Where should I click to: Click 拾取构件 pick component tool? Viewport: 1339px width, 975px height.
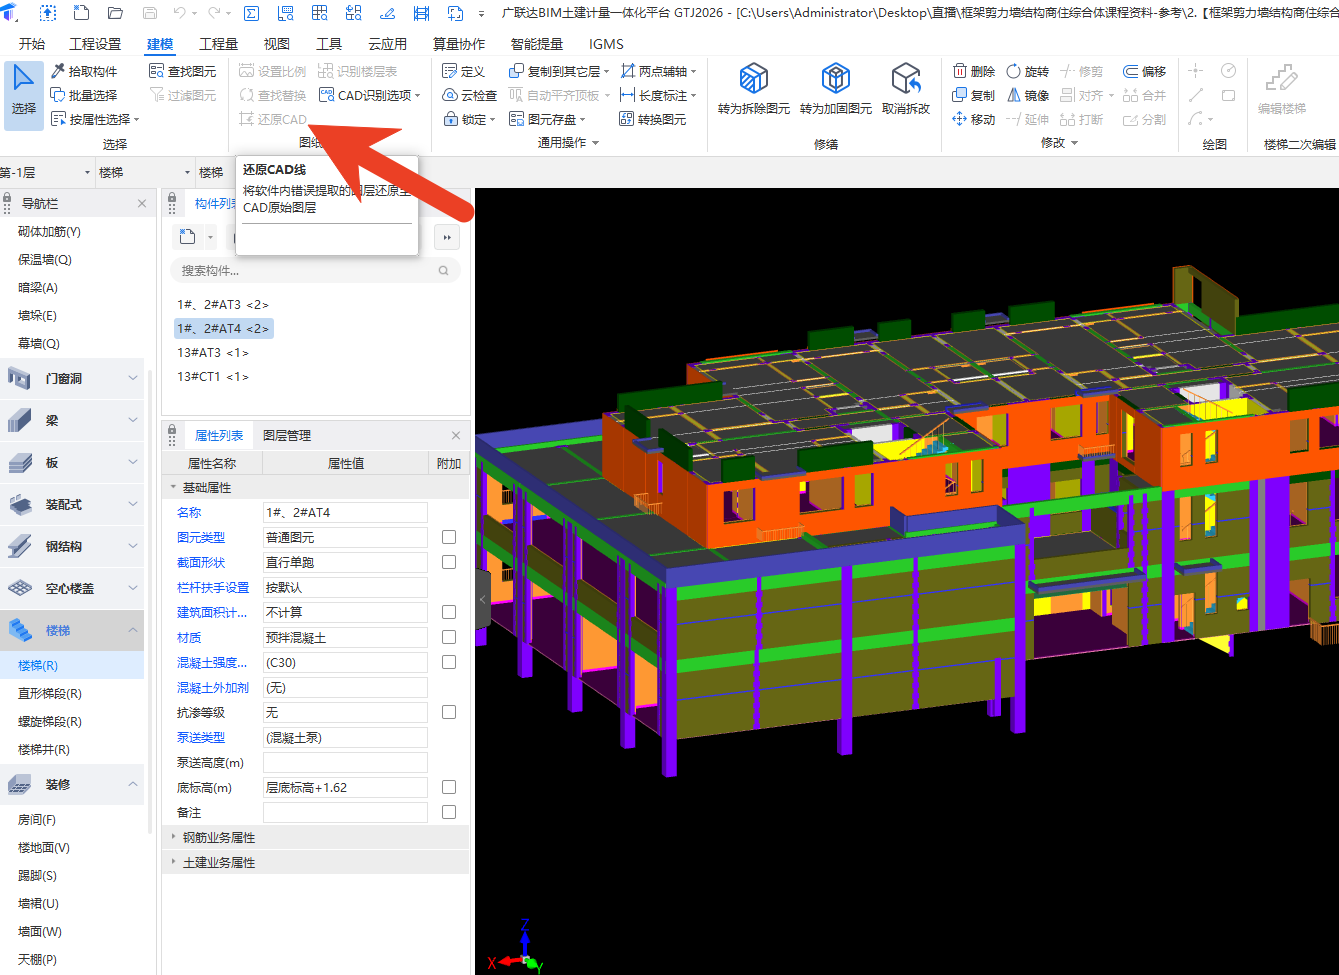coord(84,71)
